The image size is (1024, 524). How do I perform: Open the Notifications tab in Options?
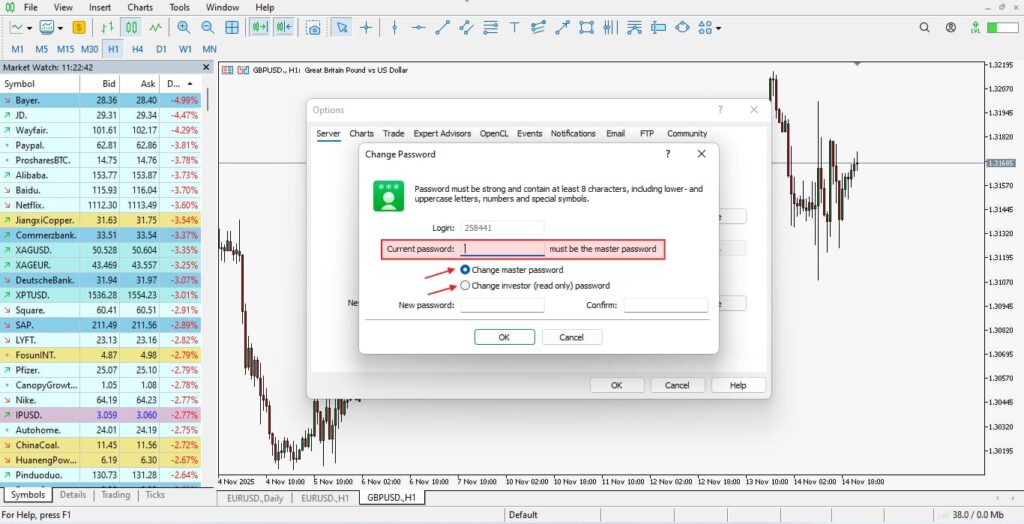click(x=573, y=133)
